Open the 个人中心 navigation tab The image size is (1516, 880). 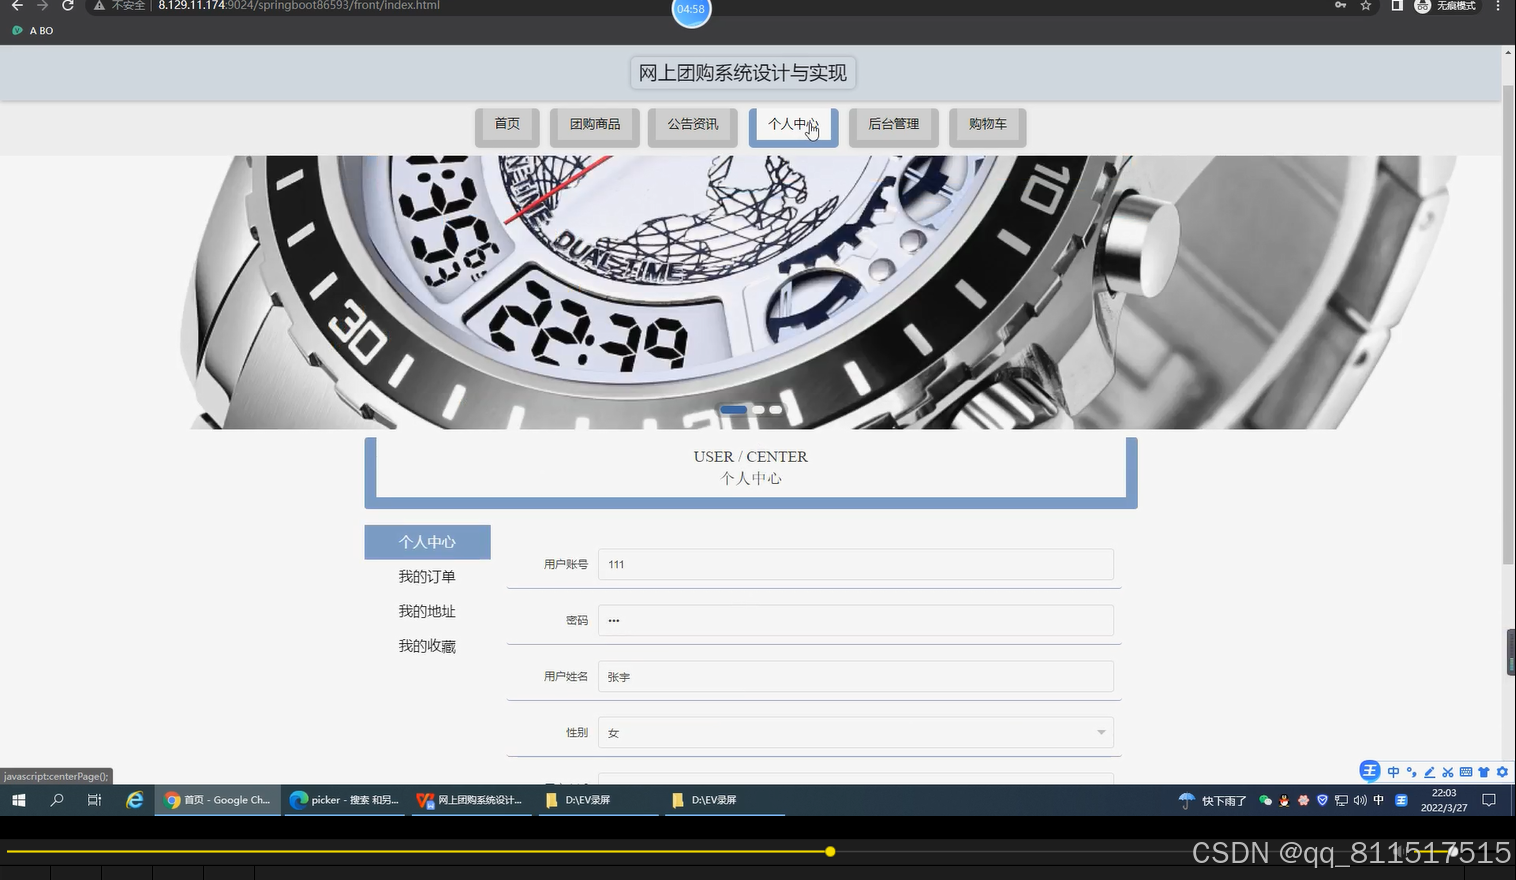pyautogui.click(x=793, y=125)
